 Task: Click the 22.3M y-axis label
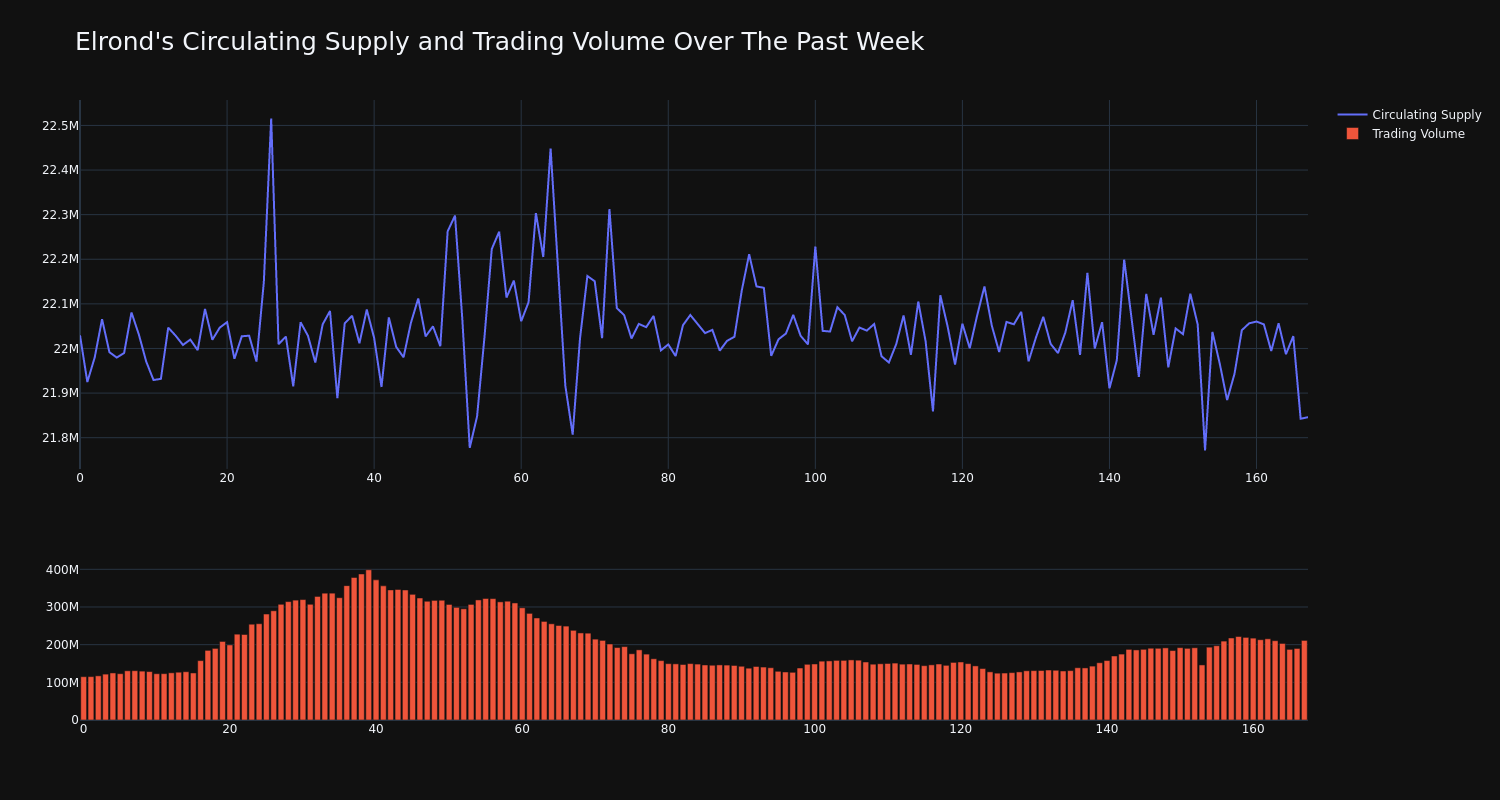[60, 215]
